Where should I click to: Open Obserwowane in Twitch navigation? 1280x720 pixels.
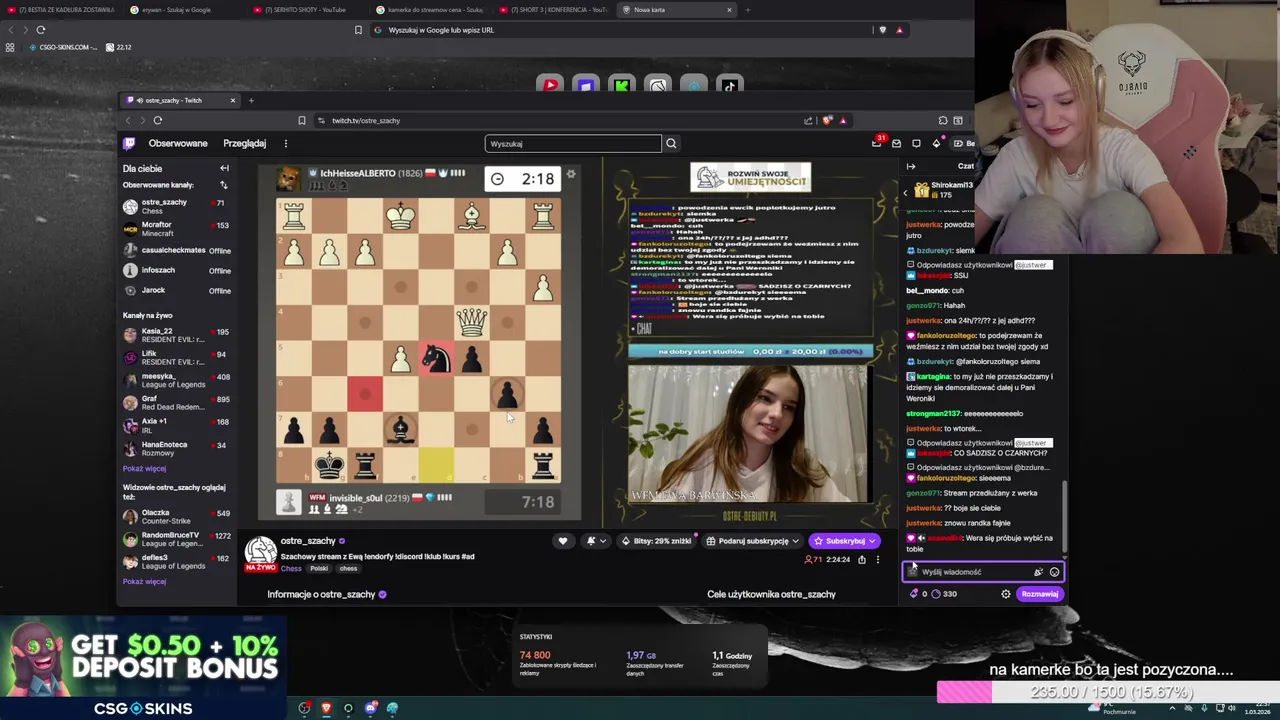[x=178, y=143]
